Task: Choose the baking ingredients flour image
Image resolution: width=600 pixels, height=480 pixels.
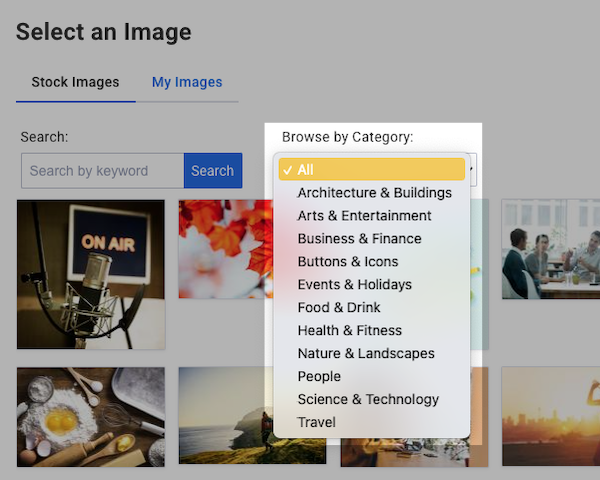Action: coord(91,416)
